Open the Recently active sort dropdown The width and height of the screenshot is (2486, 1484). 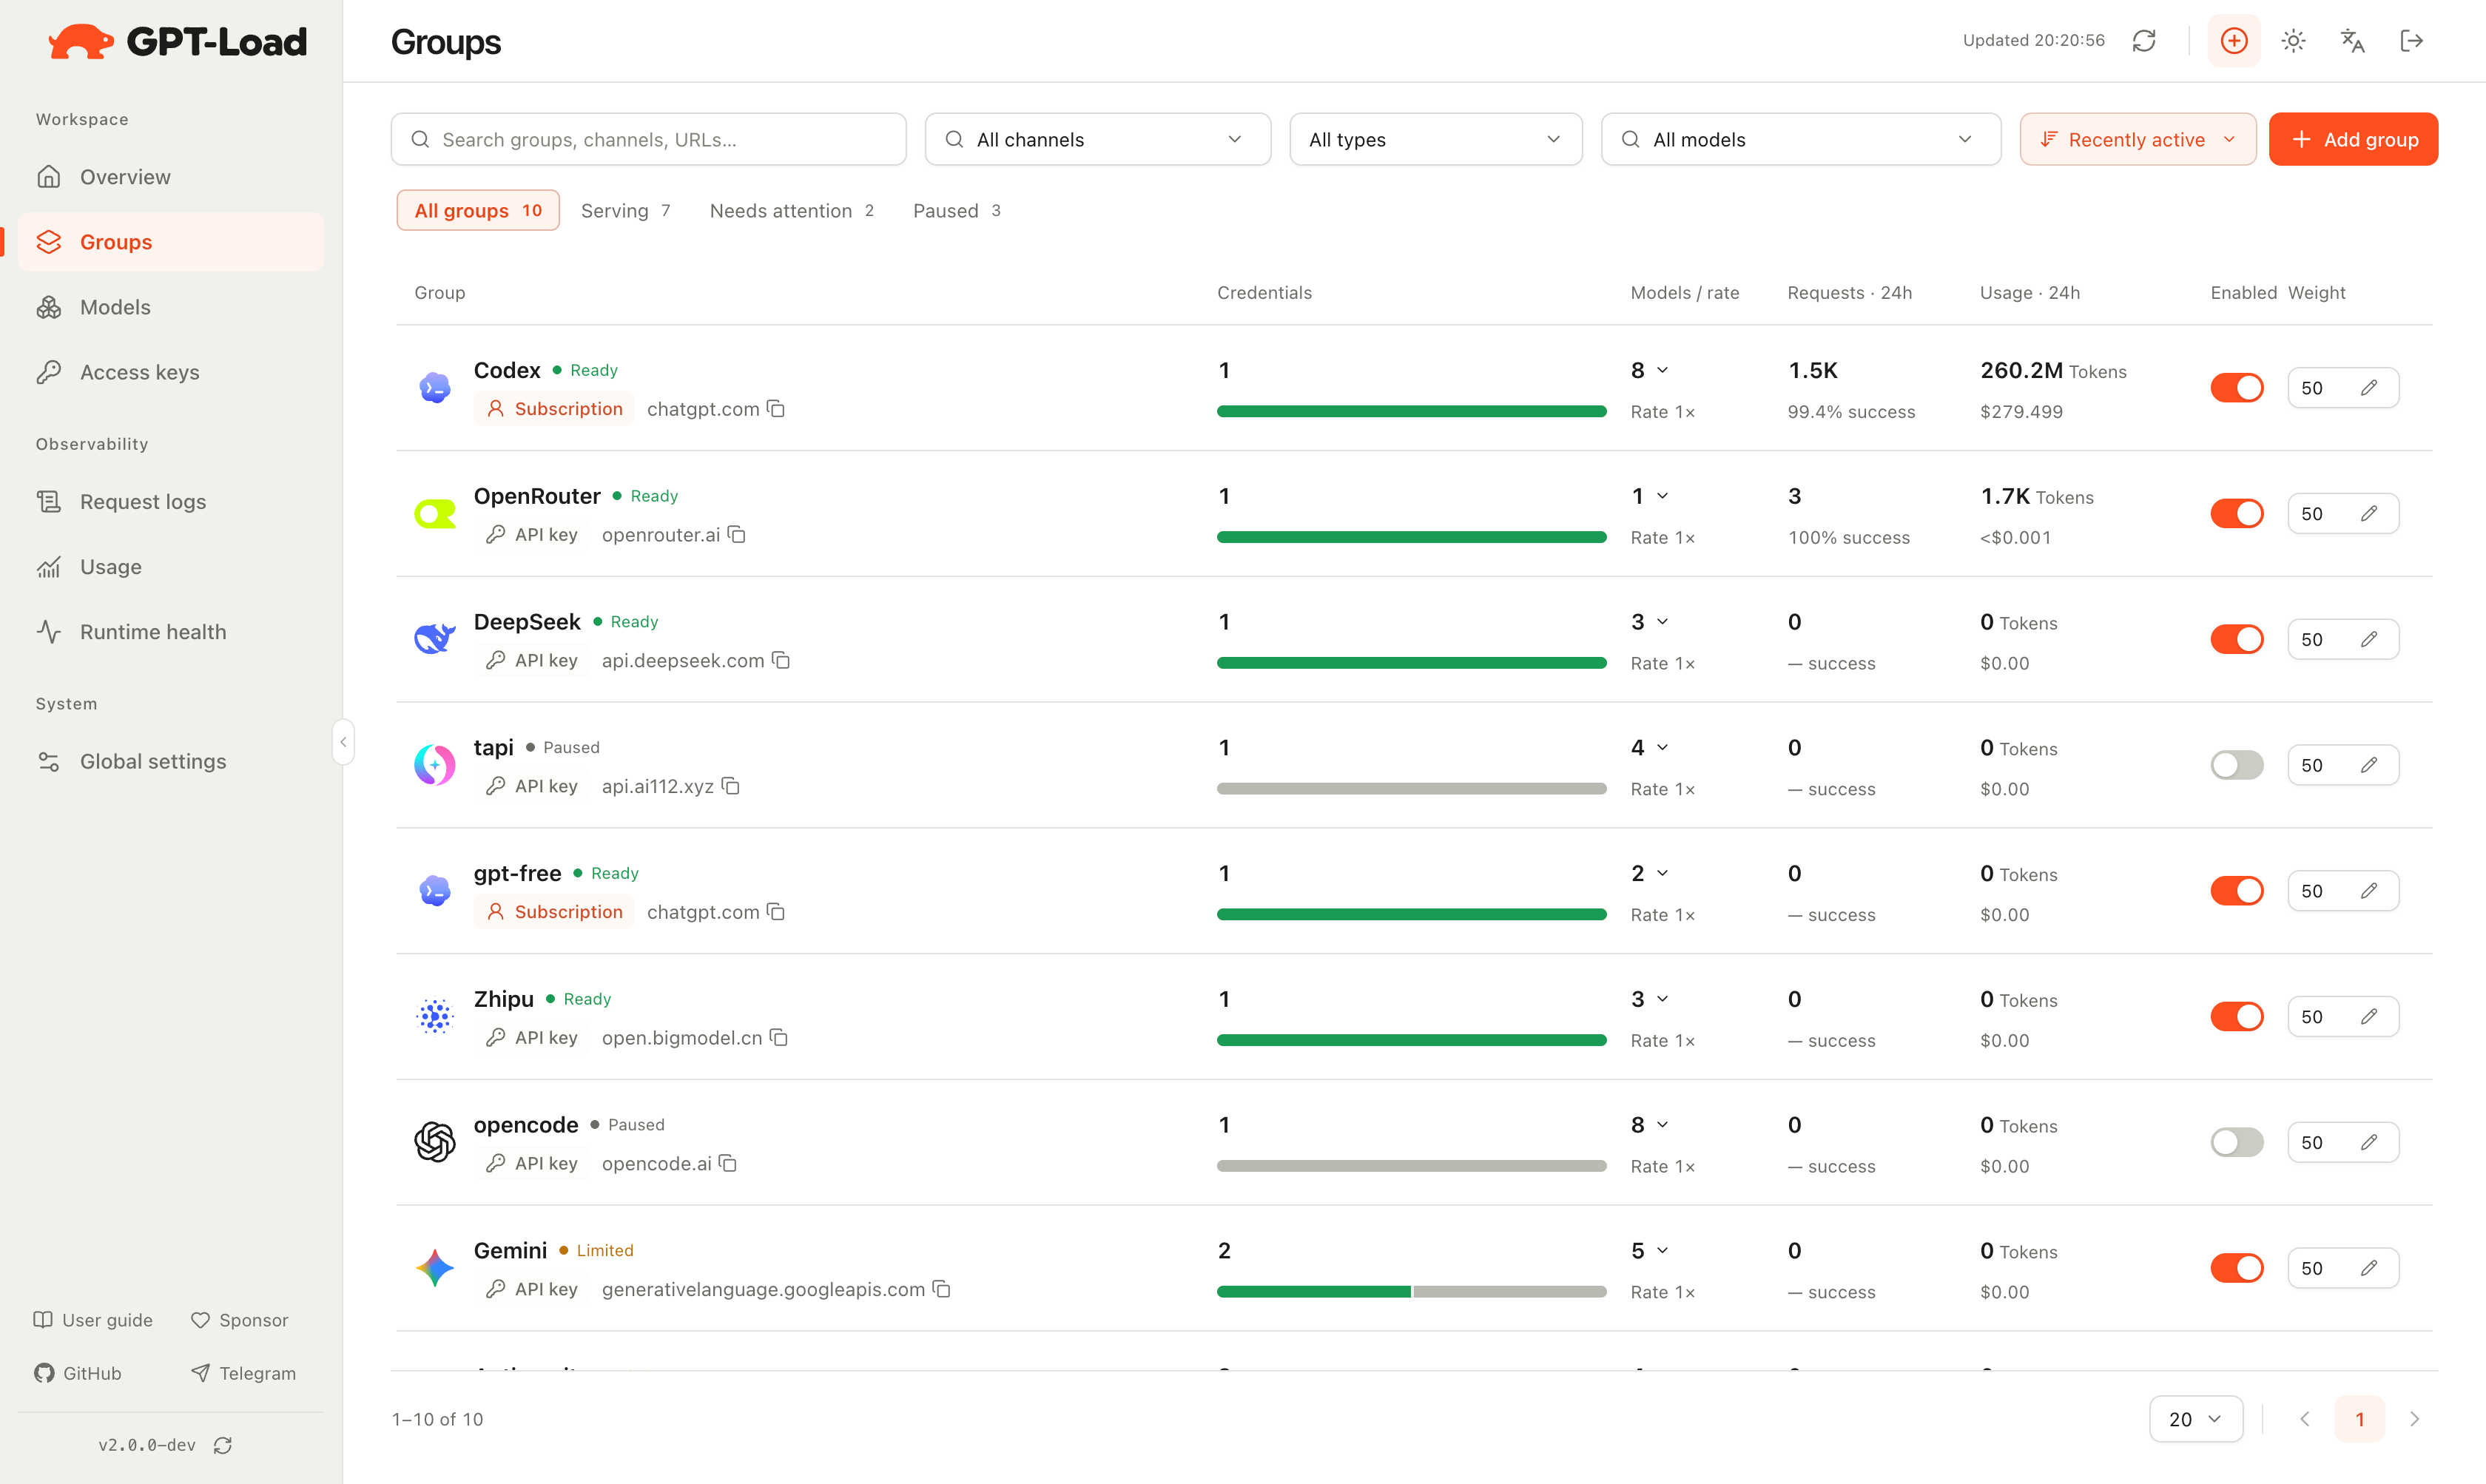[x=2138, y=139]
